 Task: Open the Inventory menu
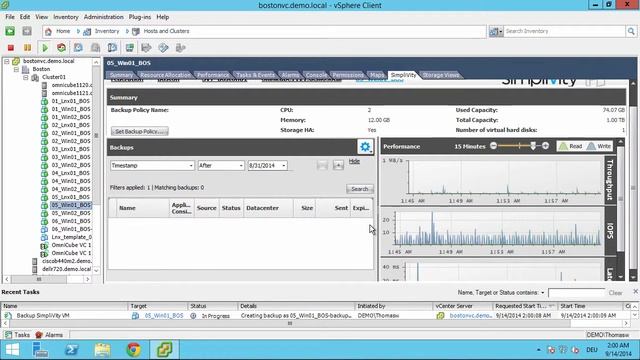point(66,17)
